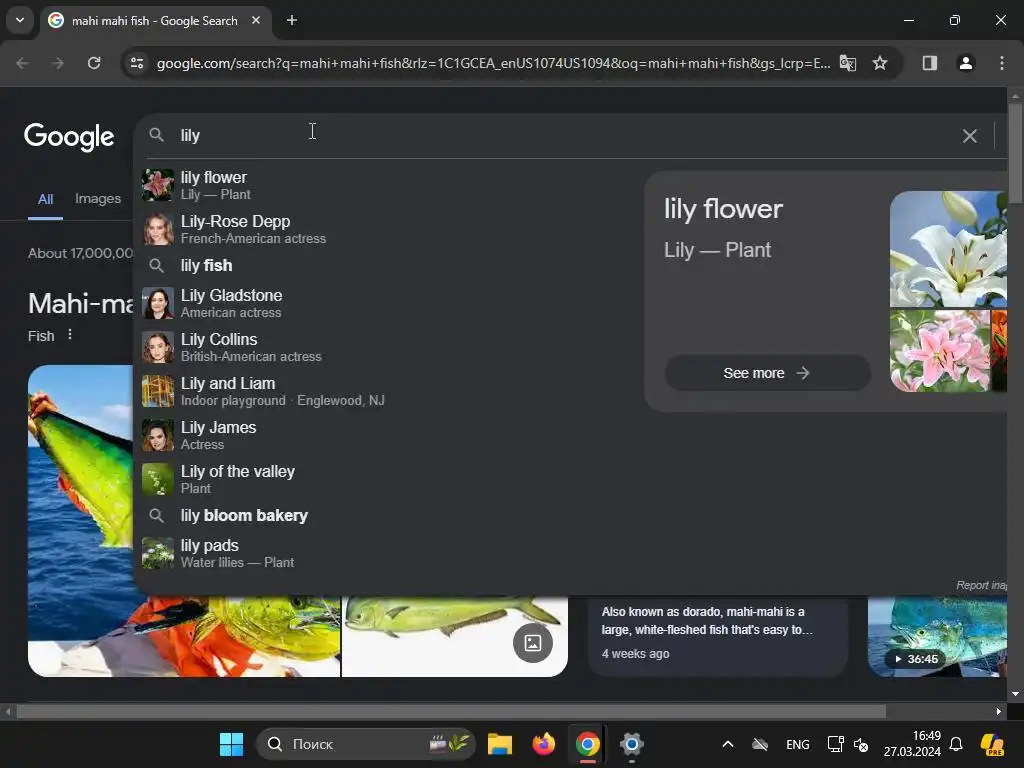Click the image search icon on the fish picture
Viewport: 1024px width, 768px height.
pos(533,643)
